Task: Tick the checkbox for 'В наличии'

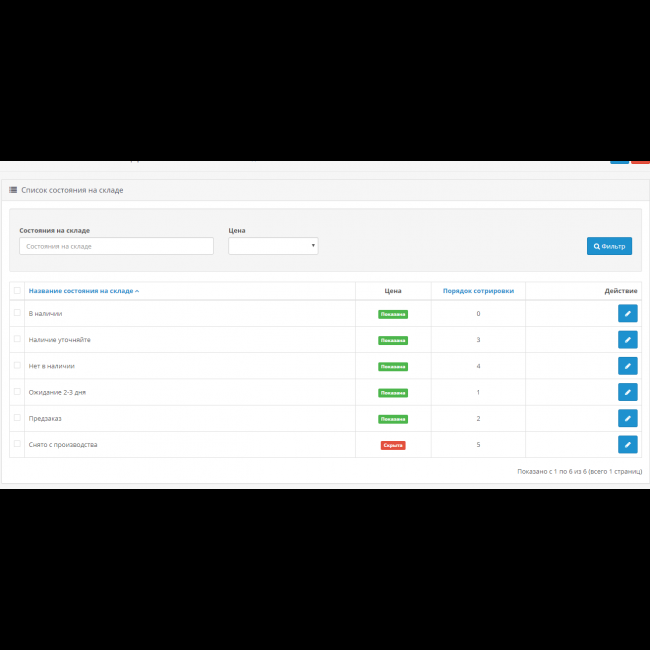Action: click(17, 313)
